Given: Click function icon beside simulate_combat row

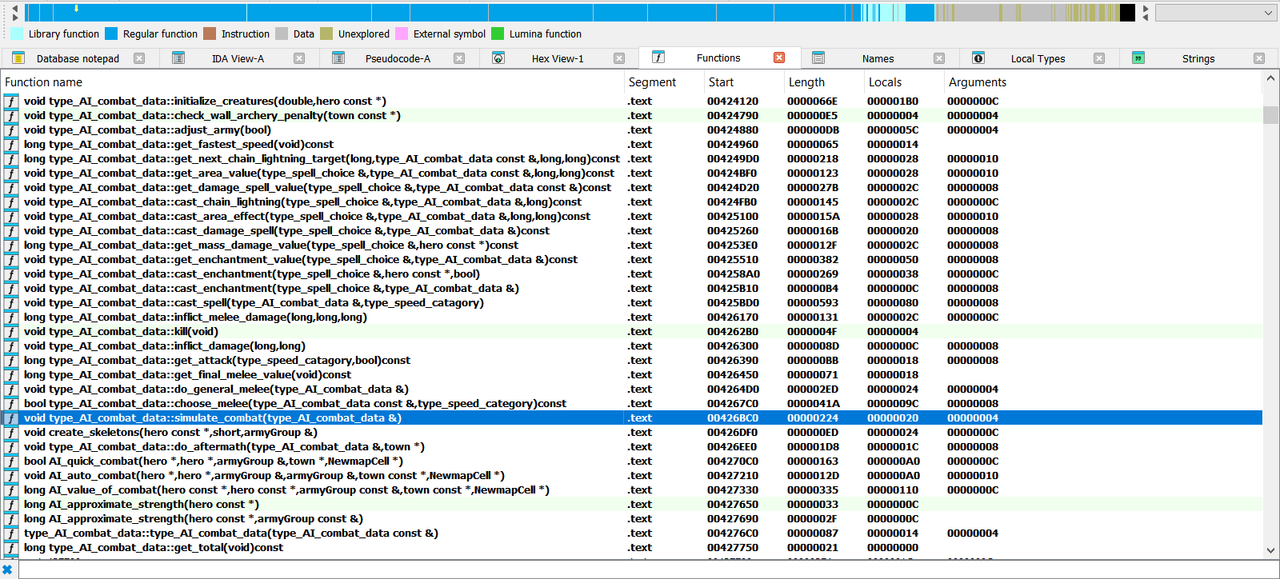Looking at the screenshot, I should pyautogui.click(x=11, y=418).
